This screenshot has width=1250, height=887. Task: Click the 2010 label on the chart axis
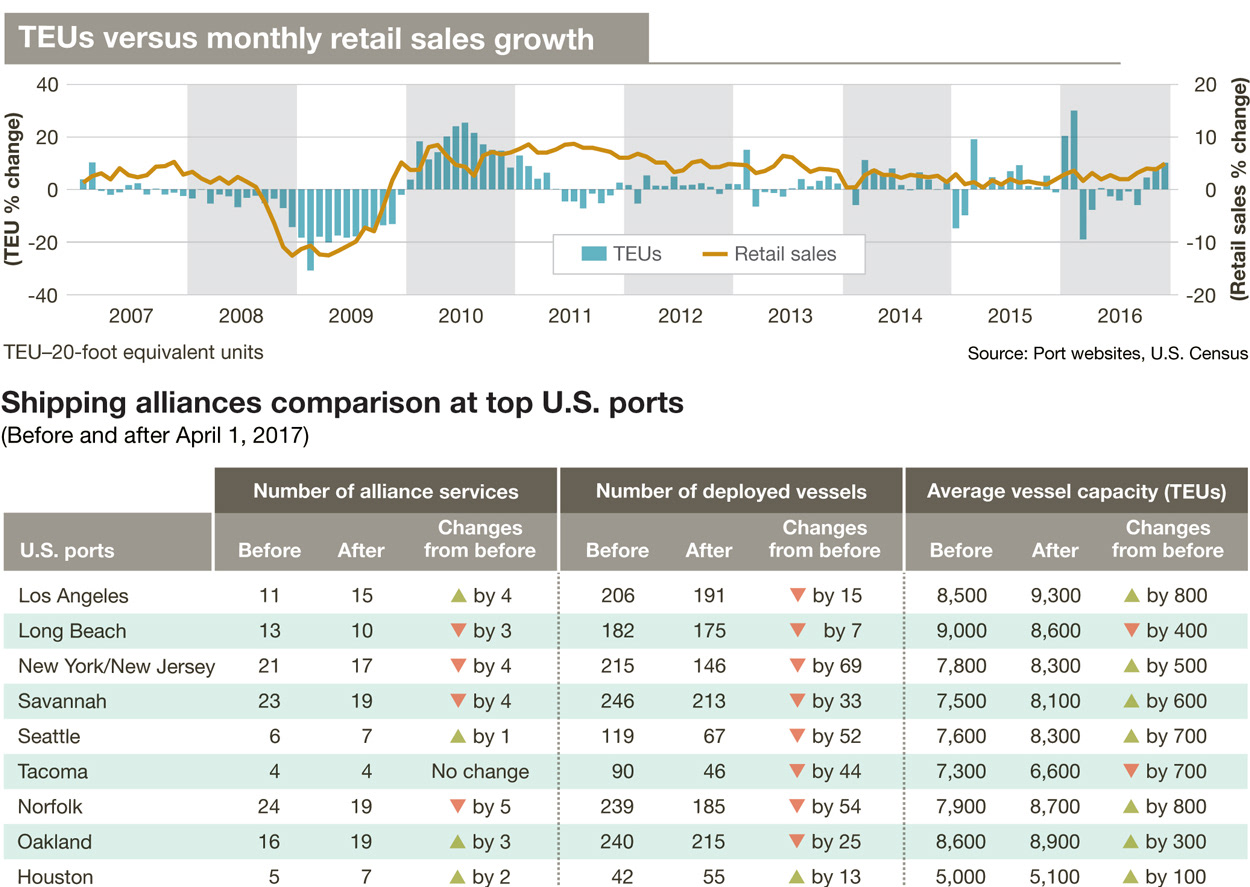pyautogui.click(x=460, y=317)
